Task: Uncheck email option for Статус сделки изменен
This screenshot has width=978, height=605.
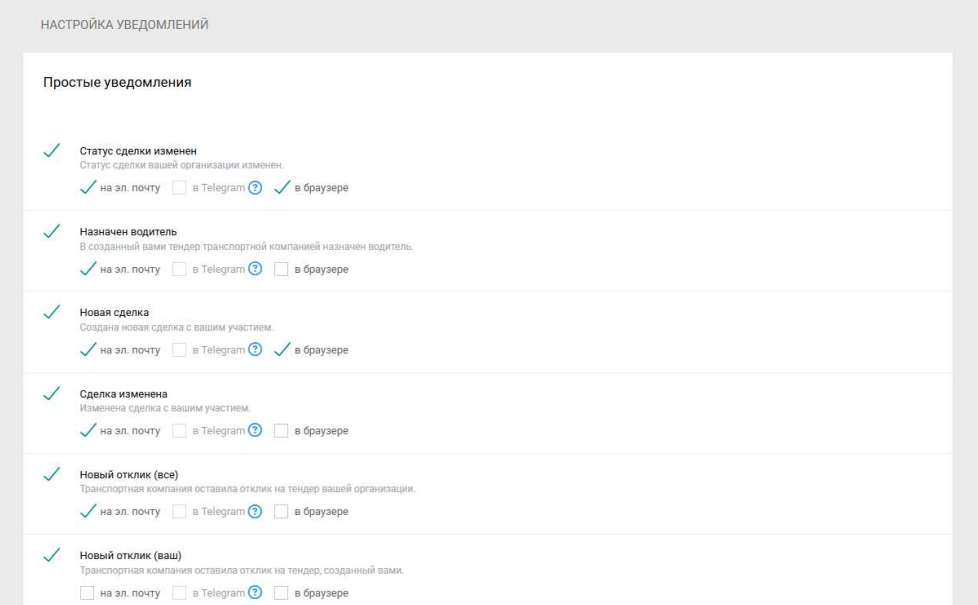Action: [87, 188]
